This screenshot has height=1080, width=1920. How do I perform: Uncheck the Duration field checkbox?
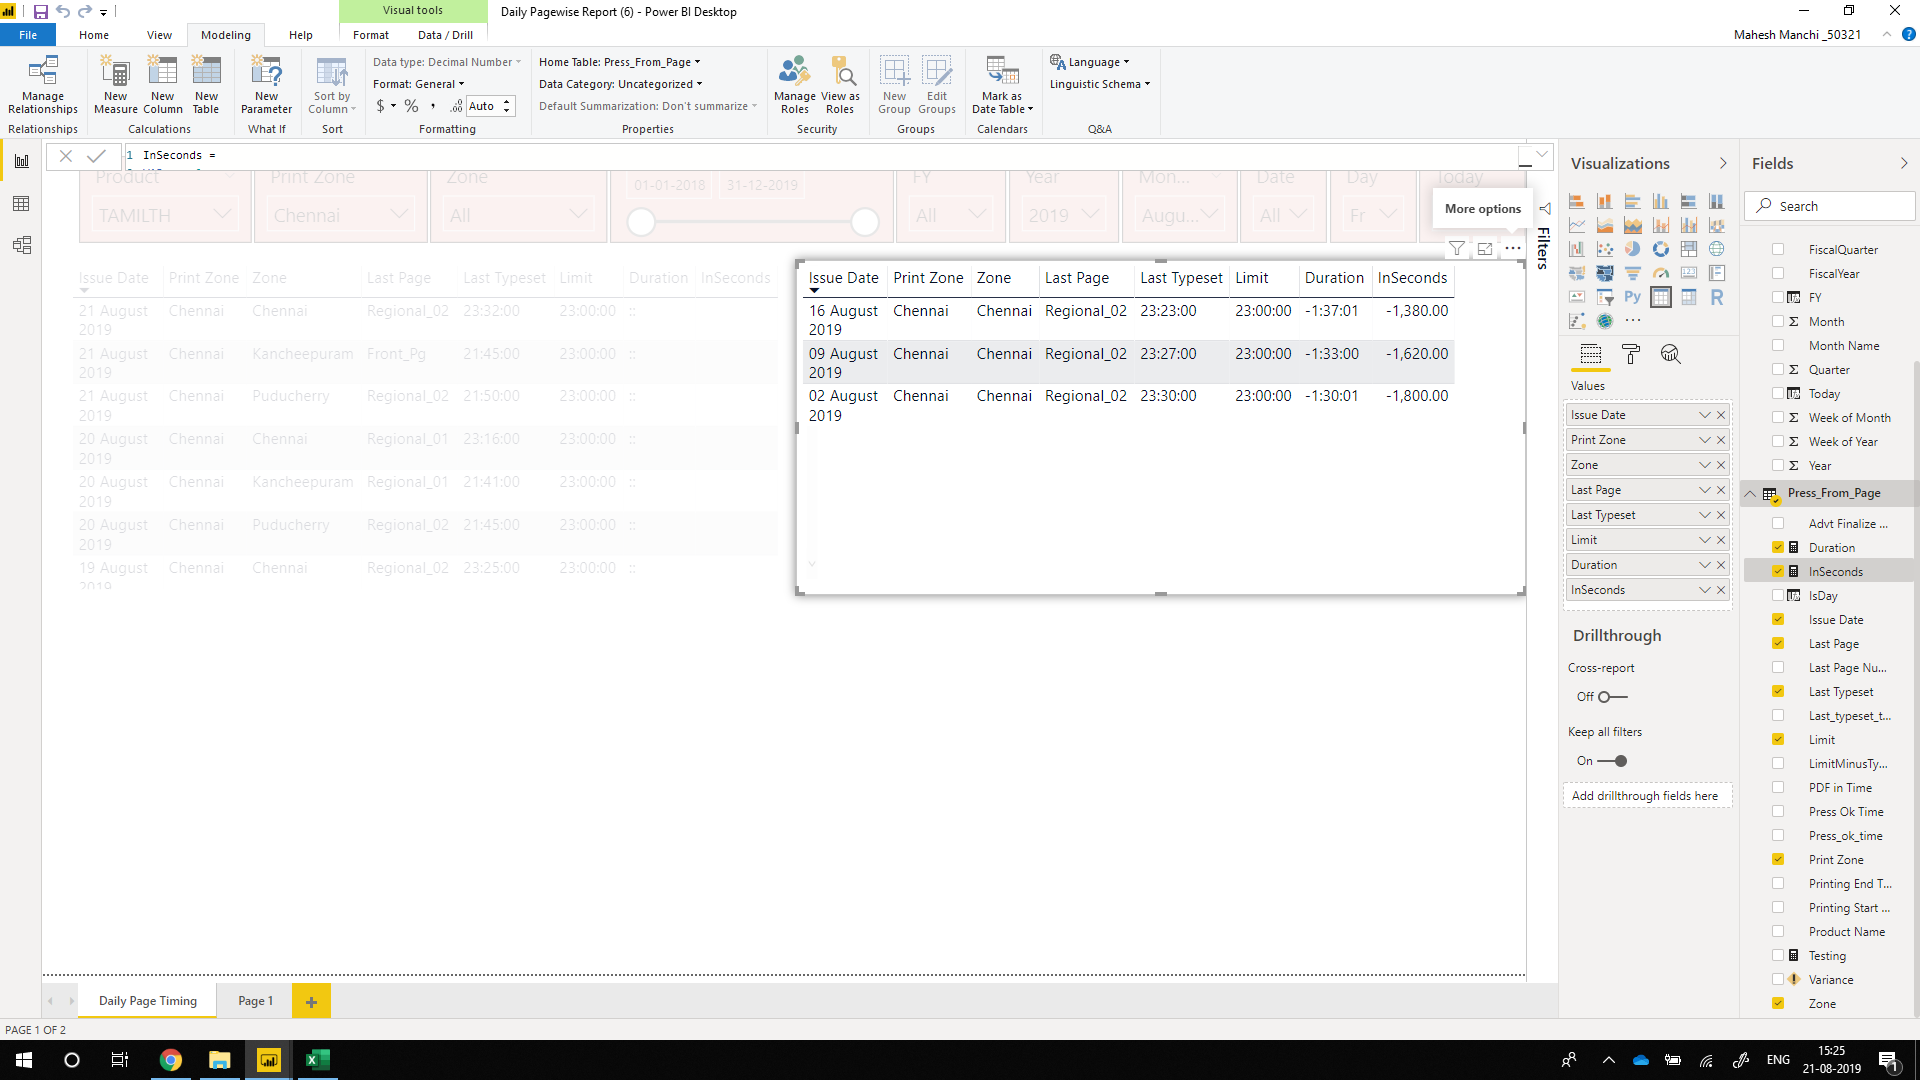[1778, 548]
